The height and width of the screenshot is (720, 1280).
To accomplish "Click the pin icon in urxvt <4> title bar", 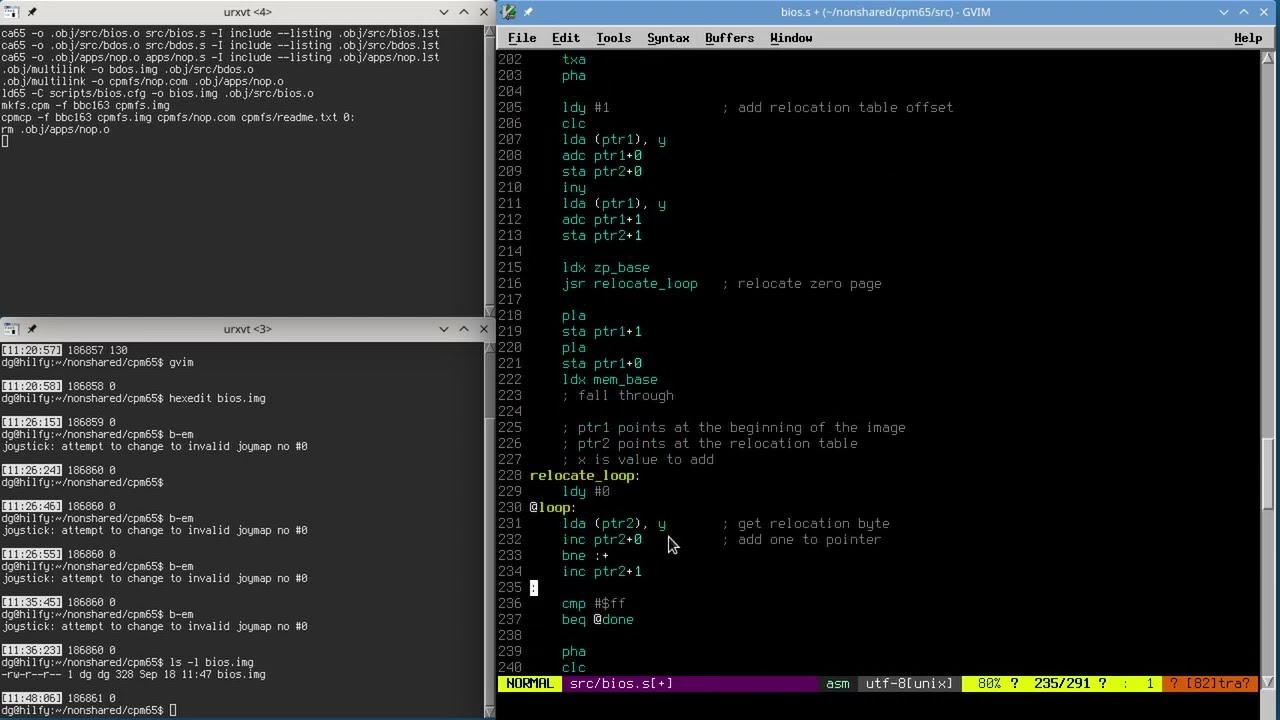I will click(32, 12).
